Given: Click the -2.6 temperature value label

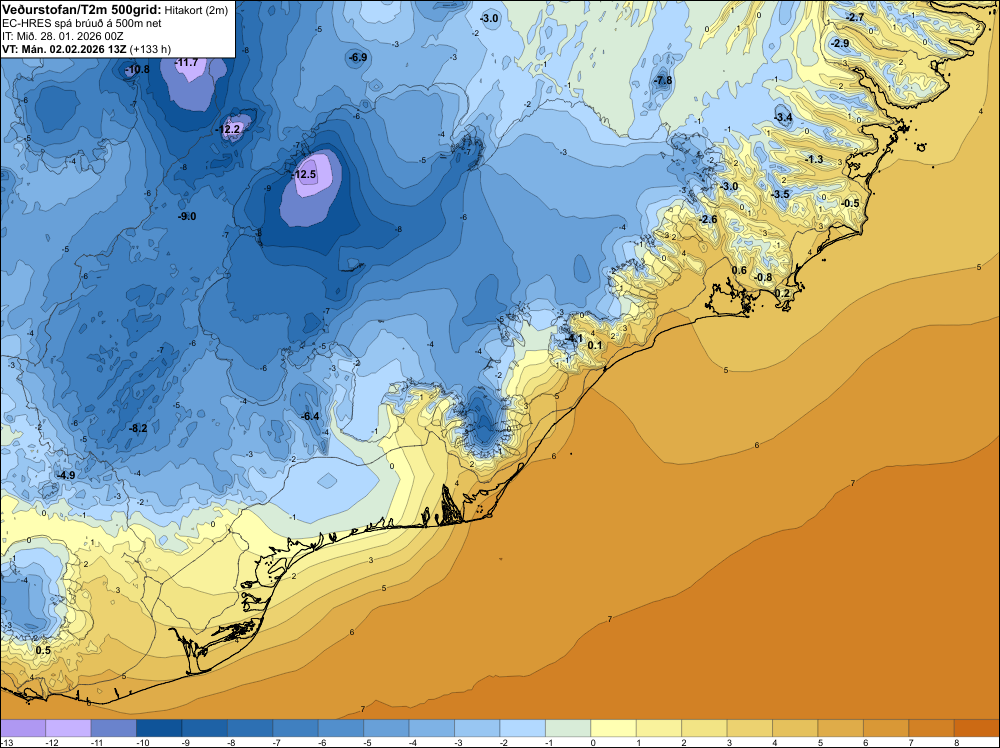Looking at the screenshot, I should pyautogui.click(x=709, y=219).
